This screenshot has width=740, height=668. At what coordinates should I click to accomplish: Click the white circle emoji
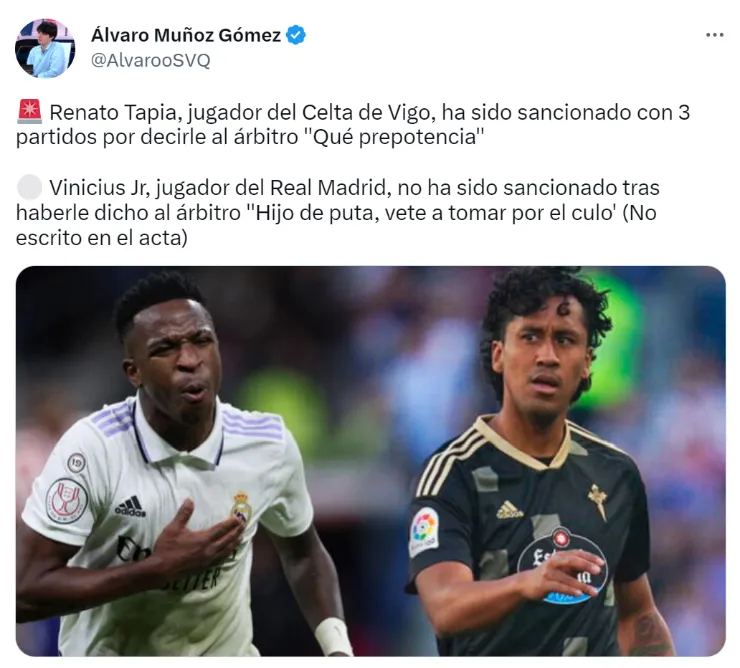pyautogui.click(x=30, y=187)
